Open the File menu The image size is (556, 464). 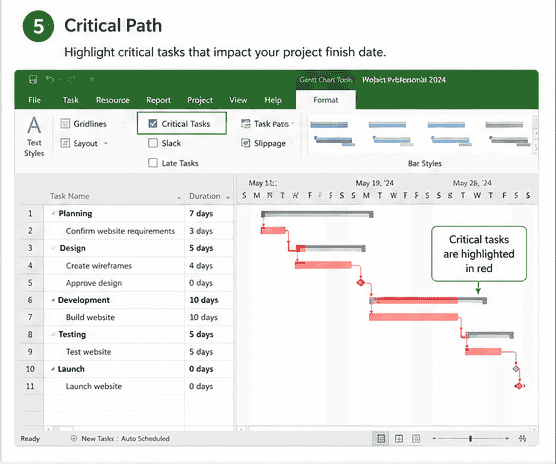34,100
